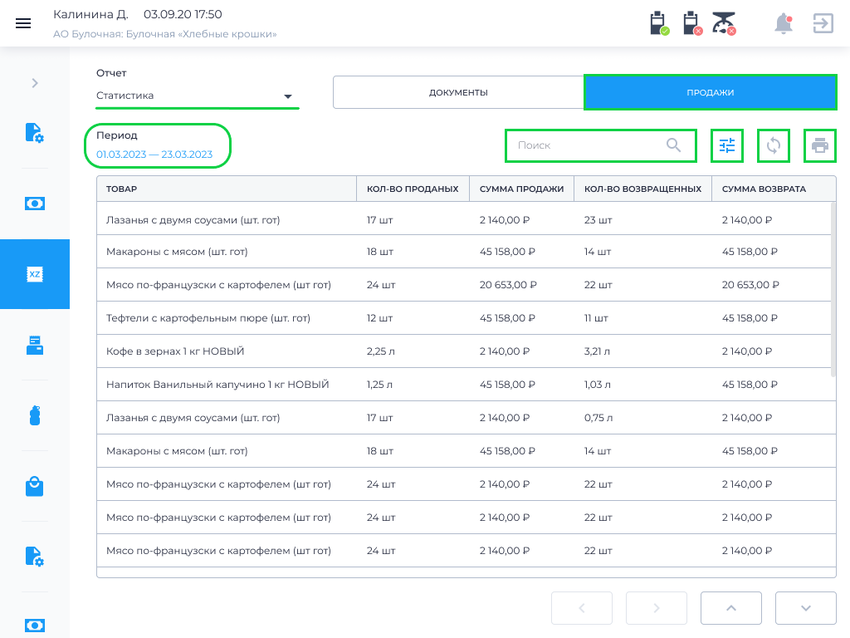Click the notification bell icon
The width and height of the screenshot is (850, 638).
coord(783,24)
